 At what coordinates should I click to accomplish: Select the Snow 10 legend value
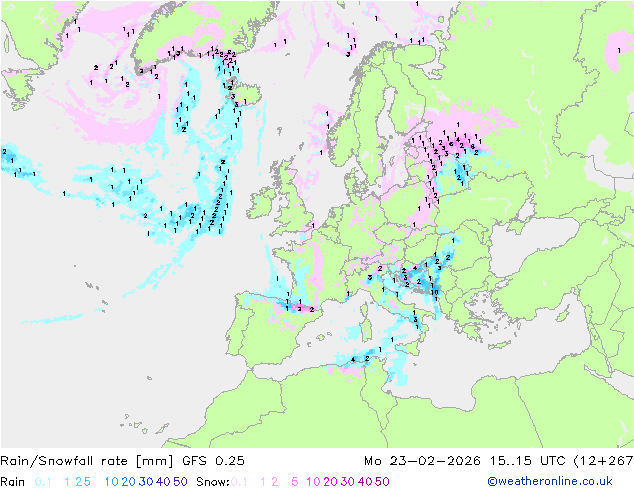[313, 482]
